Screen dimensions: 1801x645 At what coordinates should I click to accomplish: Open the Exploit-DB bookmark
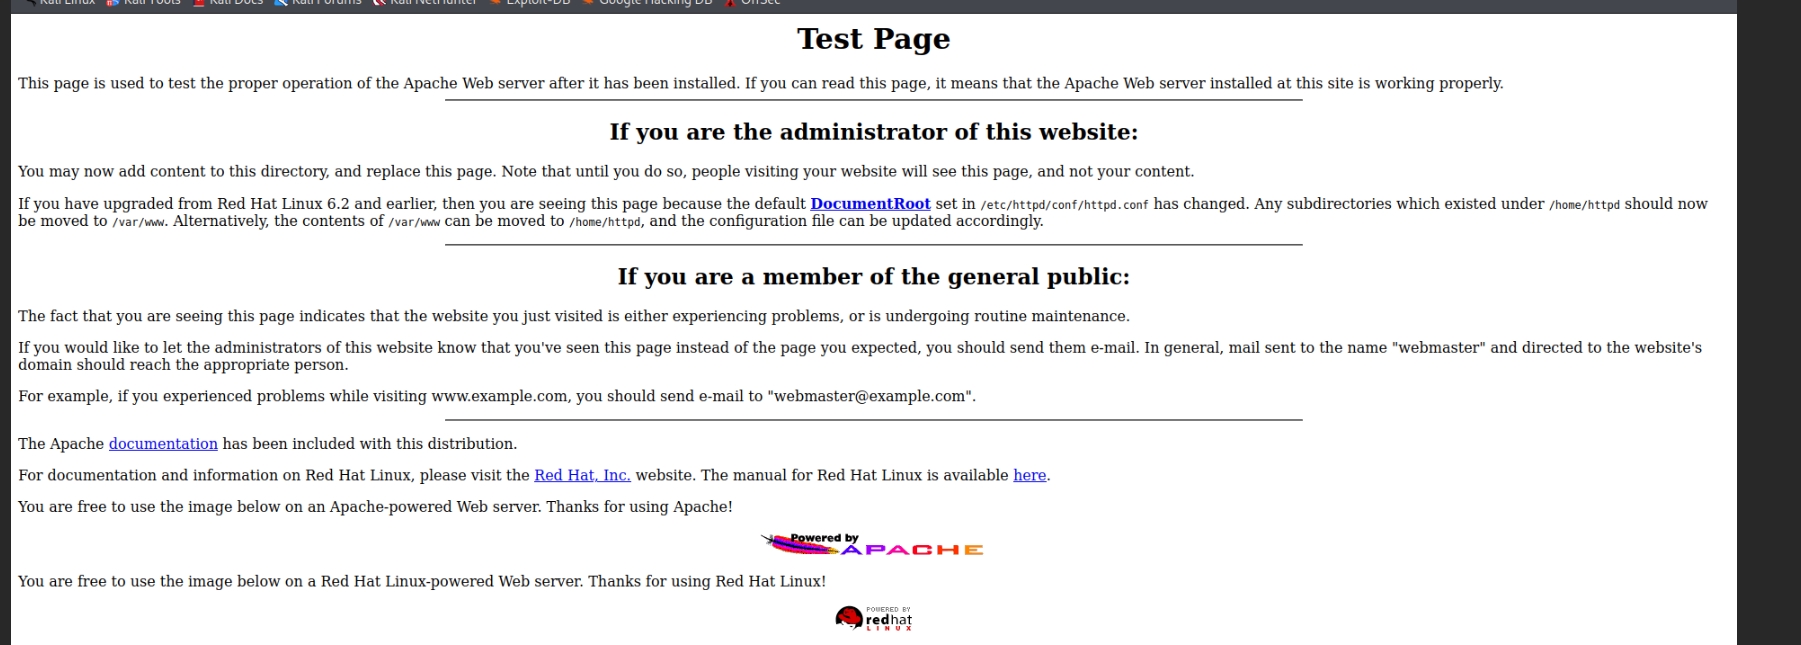click(537, 3)
